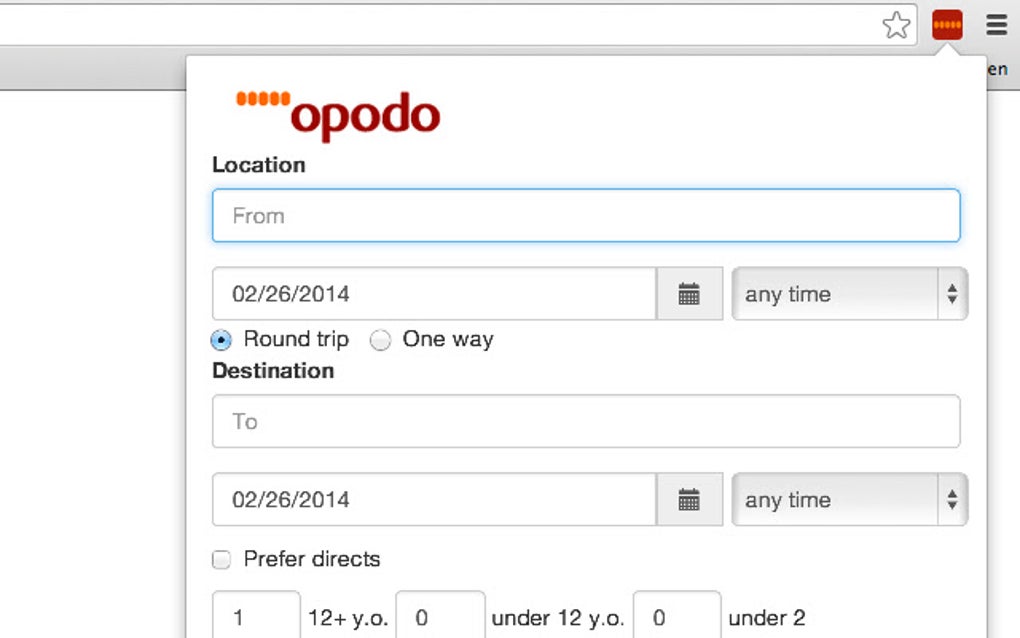Screen dimensions: 1020x638
Task: Click the Destination label
Action: 272,371
